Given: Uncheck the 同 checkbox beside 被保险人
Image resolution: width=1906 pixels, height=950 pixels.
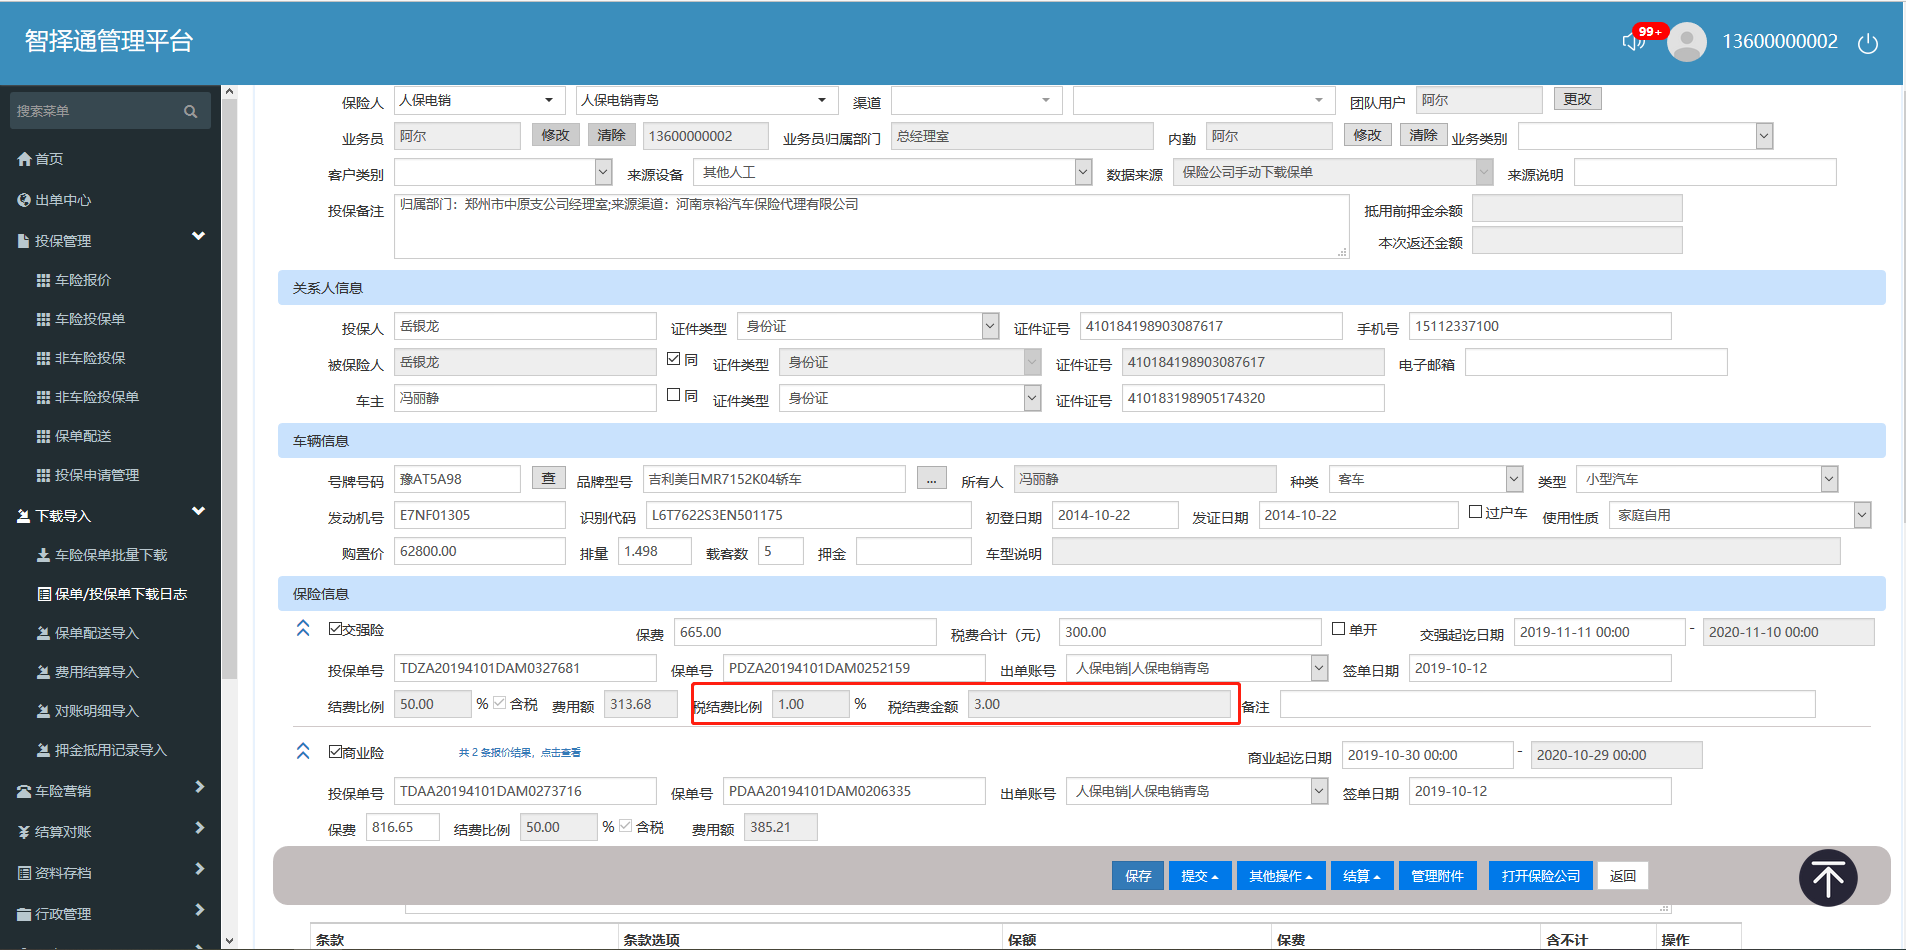Looking at the screenshot, I should [674, 359].
